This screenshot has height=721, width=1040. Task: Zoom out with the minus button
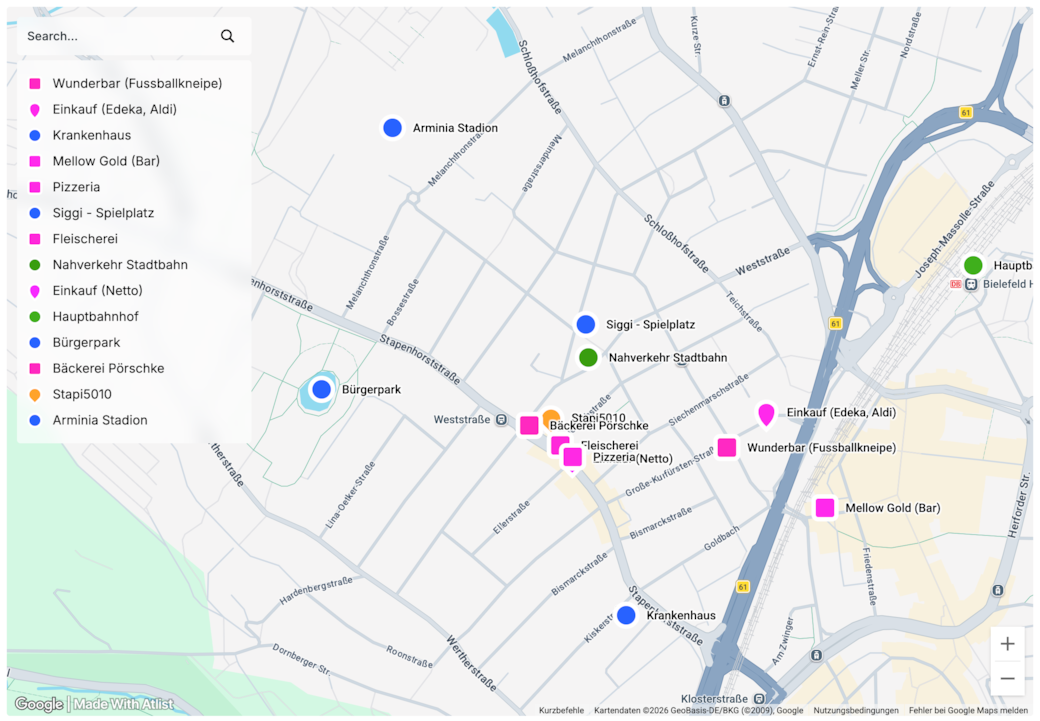1007,678
